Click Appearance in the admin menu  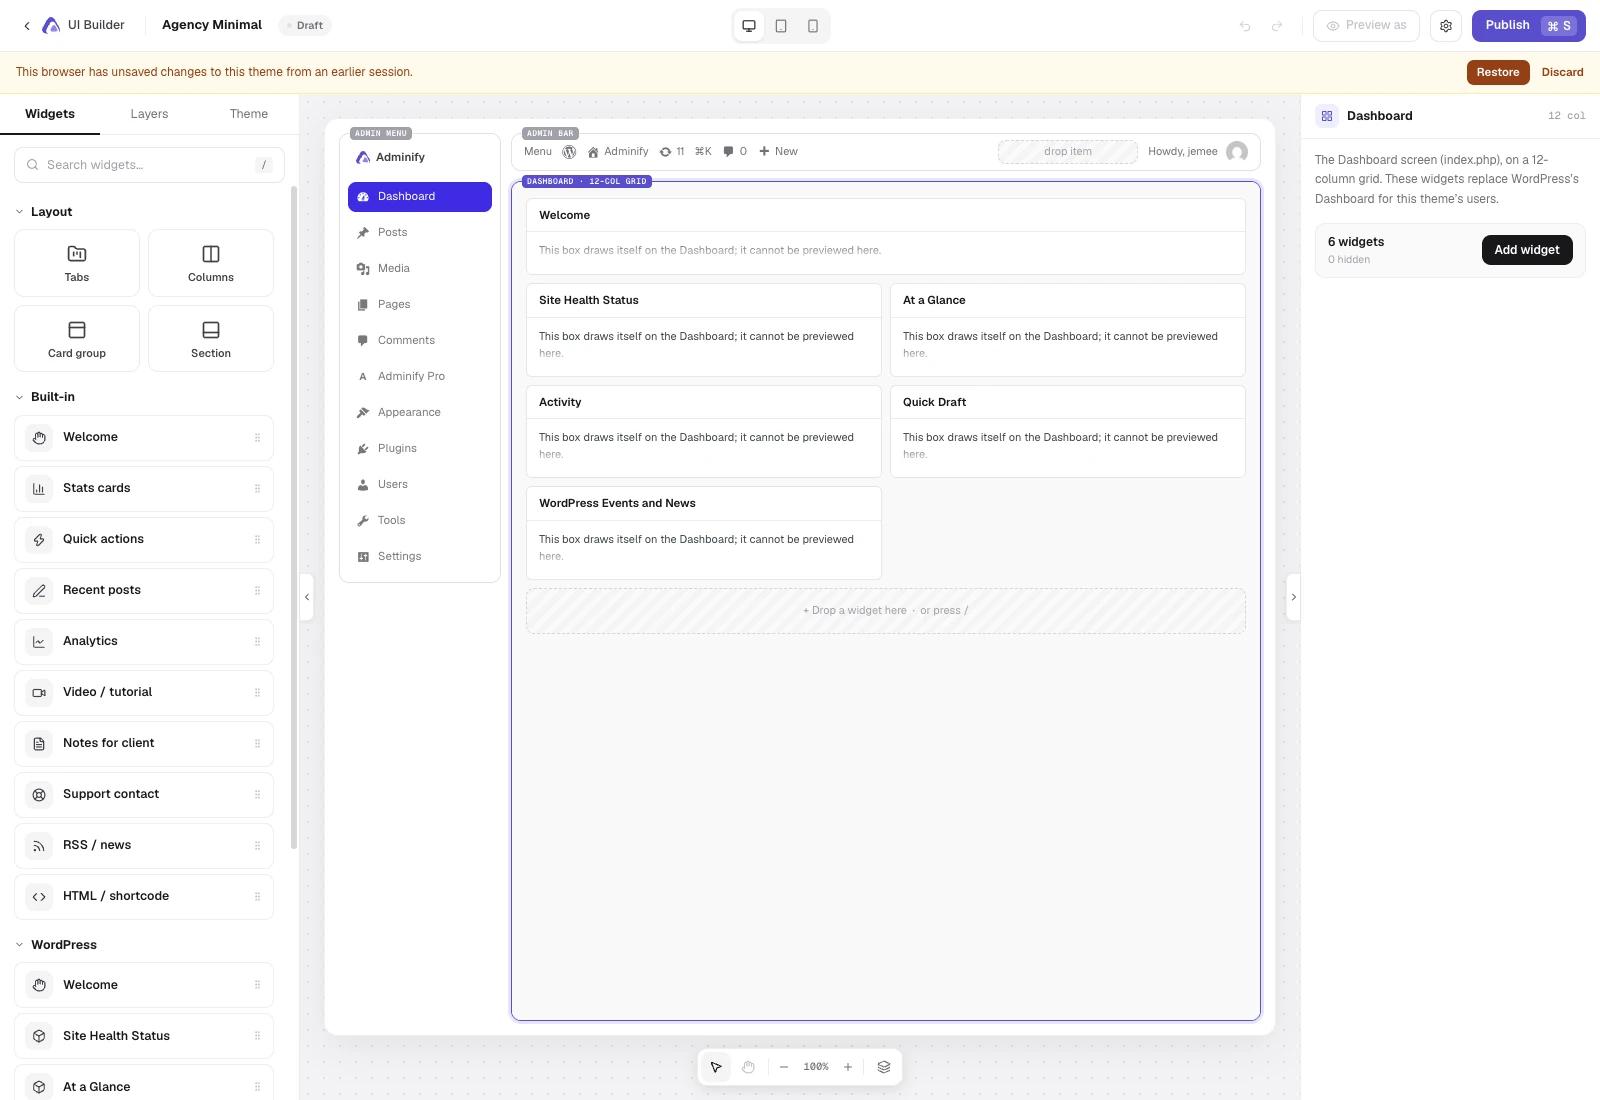tap(420, 413)
